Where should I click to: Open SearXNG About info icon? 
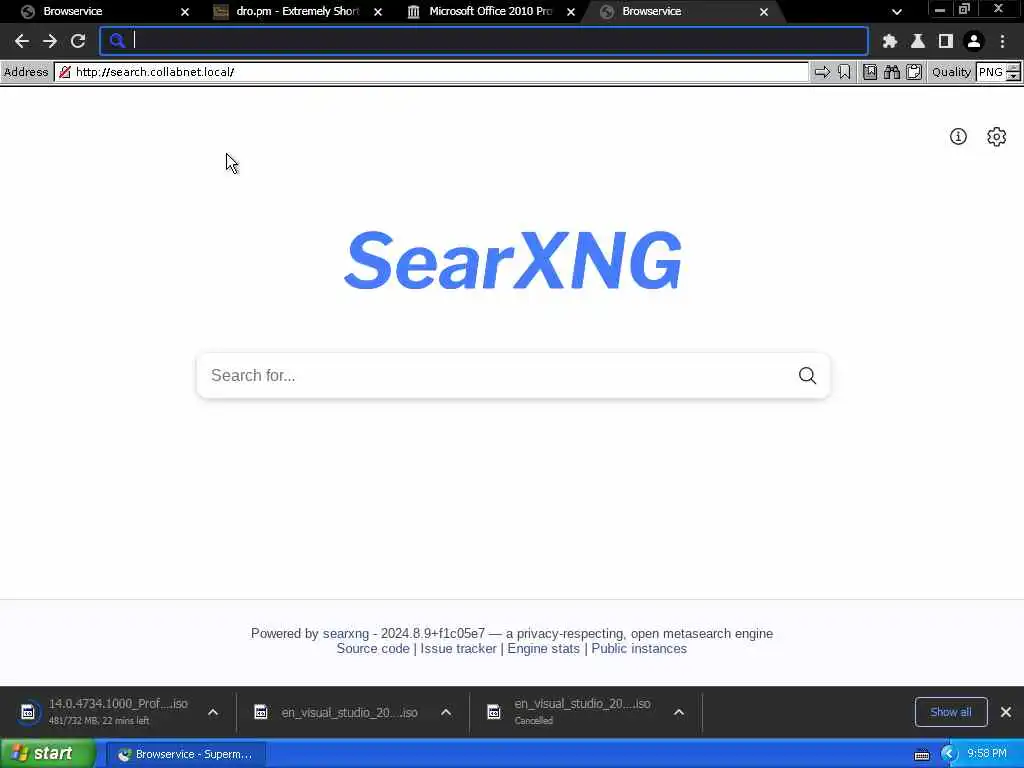[958, 136]
